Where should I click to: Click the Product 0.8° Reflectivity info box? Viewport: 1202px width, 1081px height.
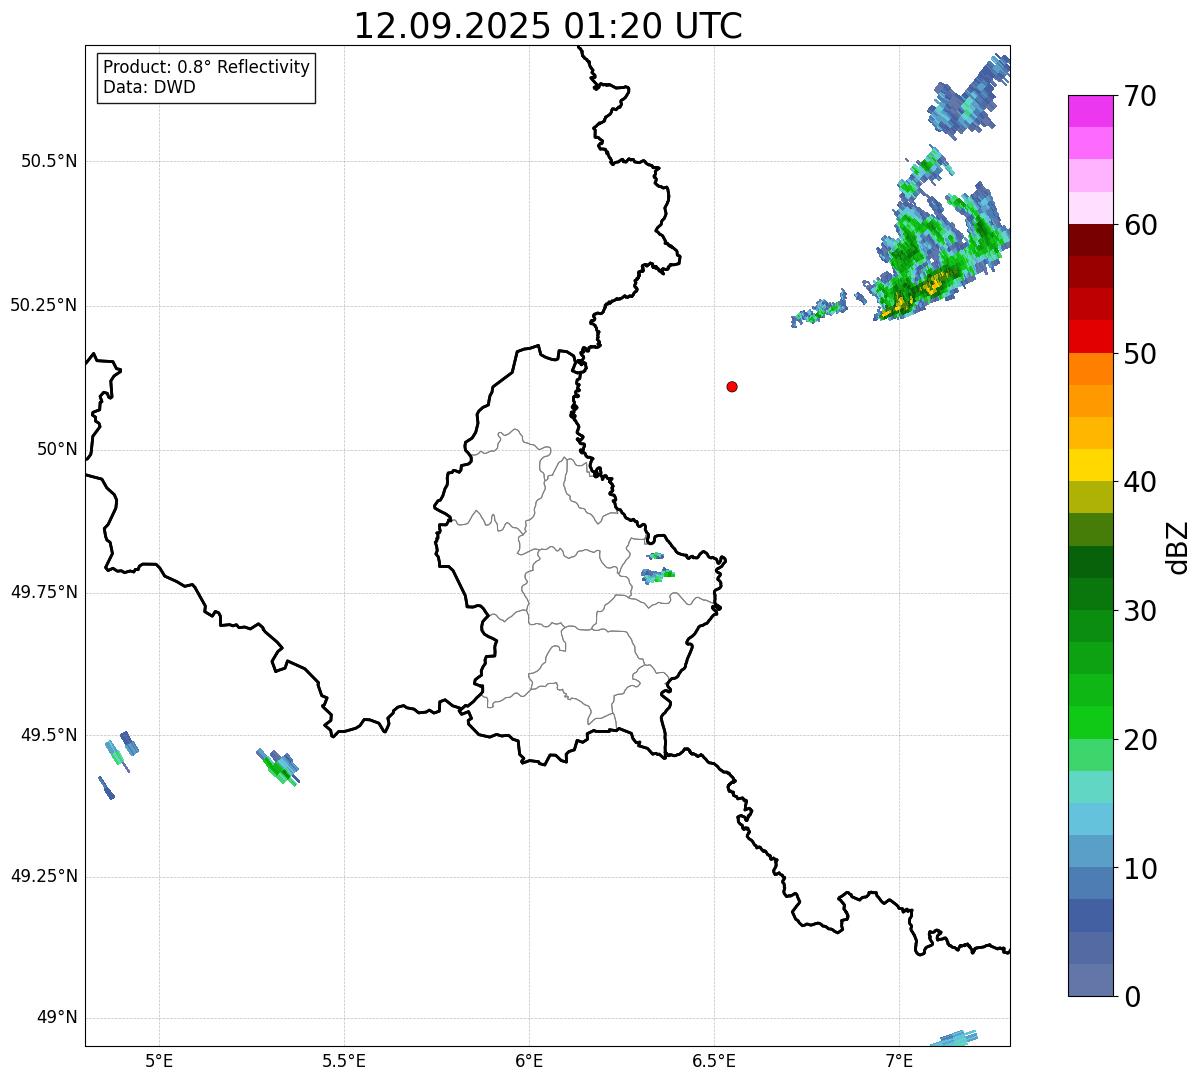click(207, 77)
